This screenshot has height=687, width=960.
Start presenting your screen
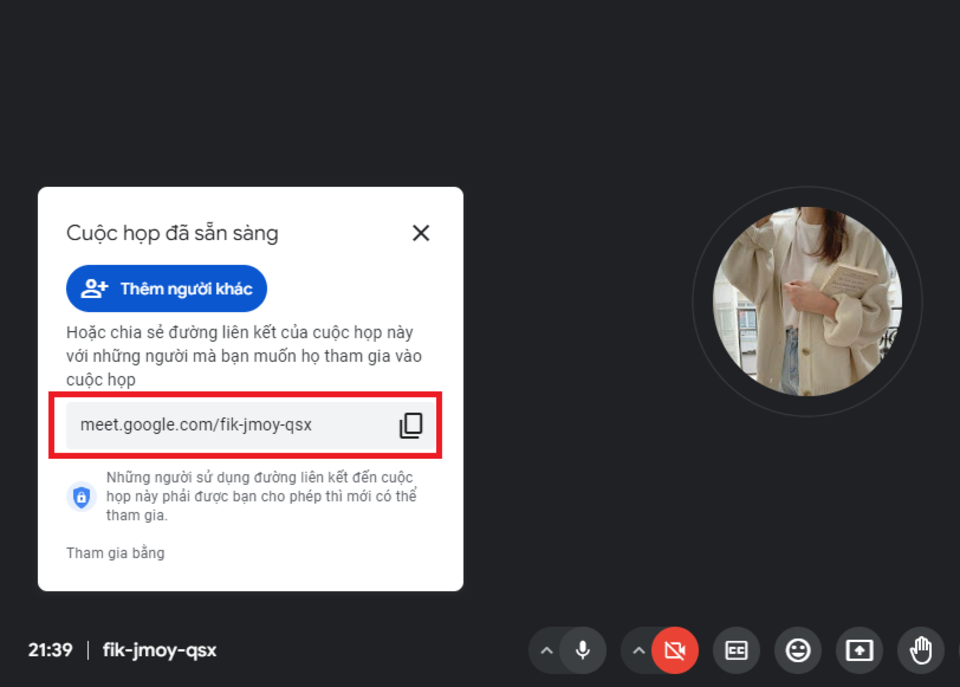point(859,651)
